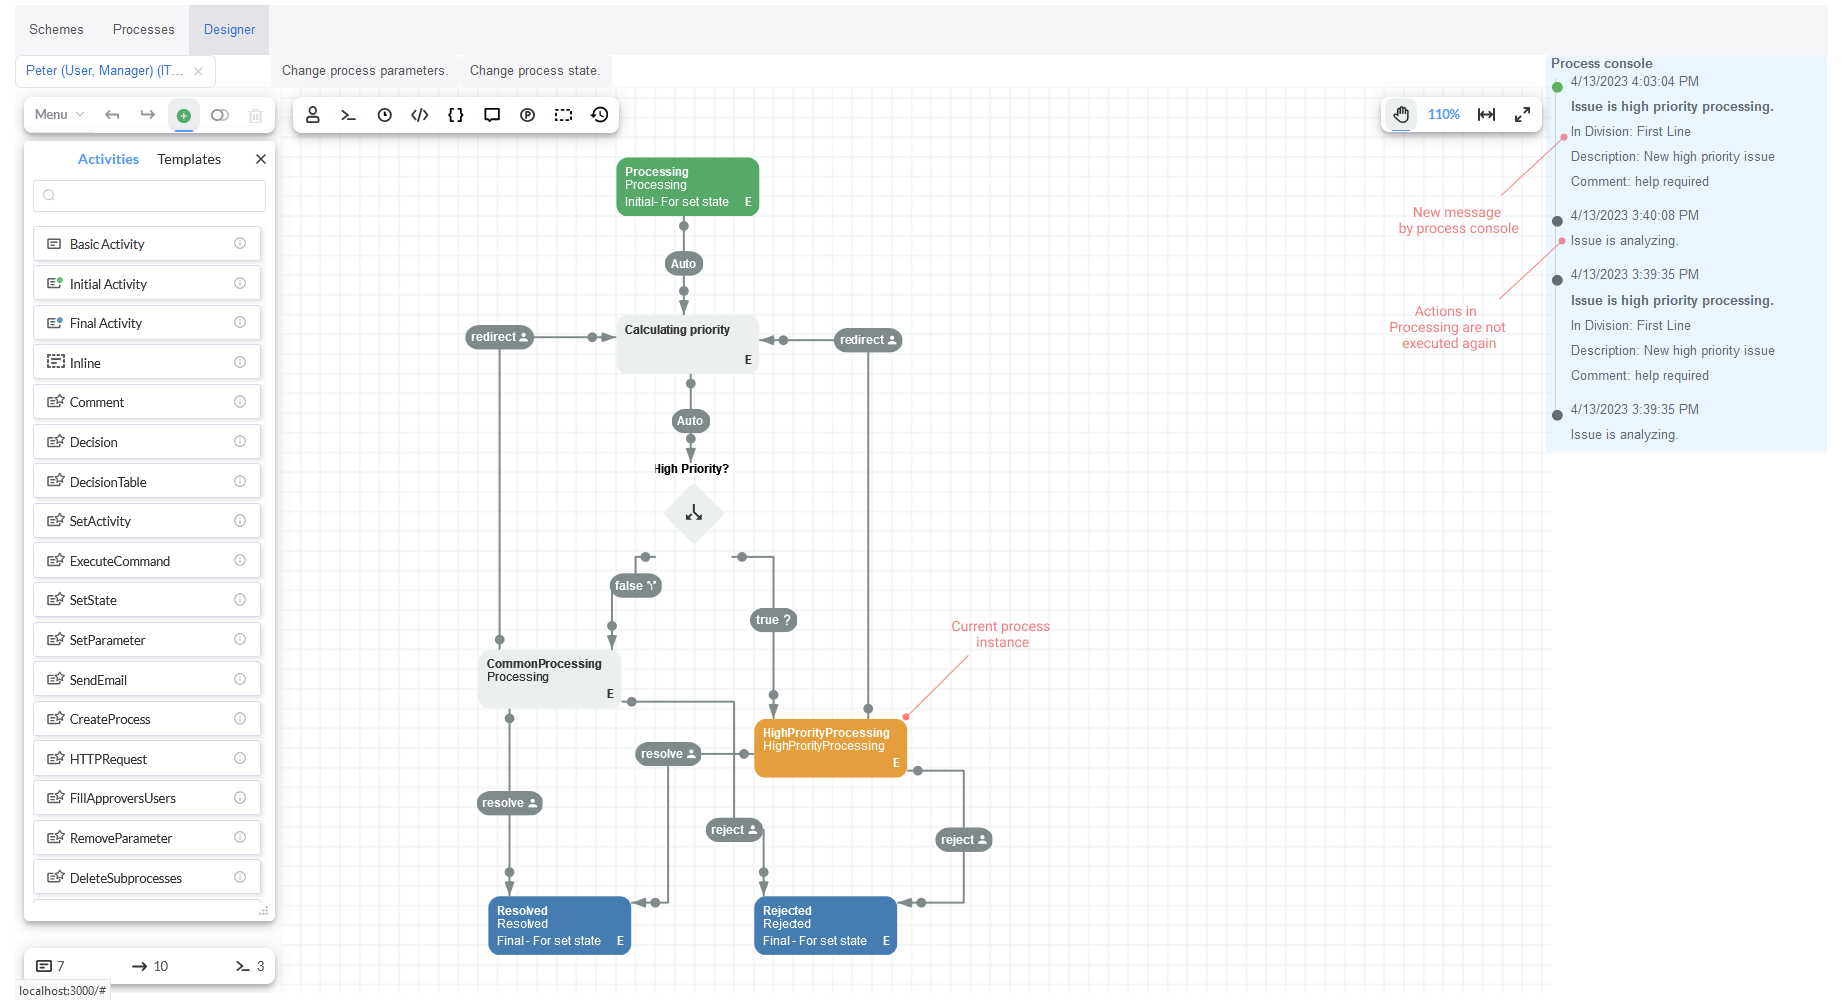Click info icon for Inline
The image size is (1844, 1006).
[240, 363]
